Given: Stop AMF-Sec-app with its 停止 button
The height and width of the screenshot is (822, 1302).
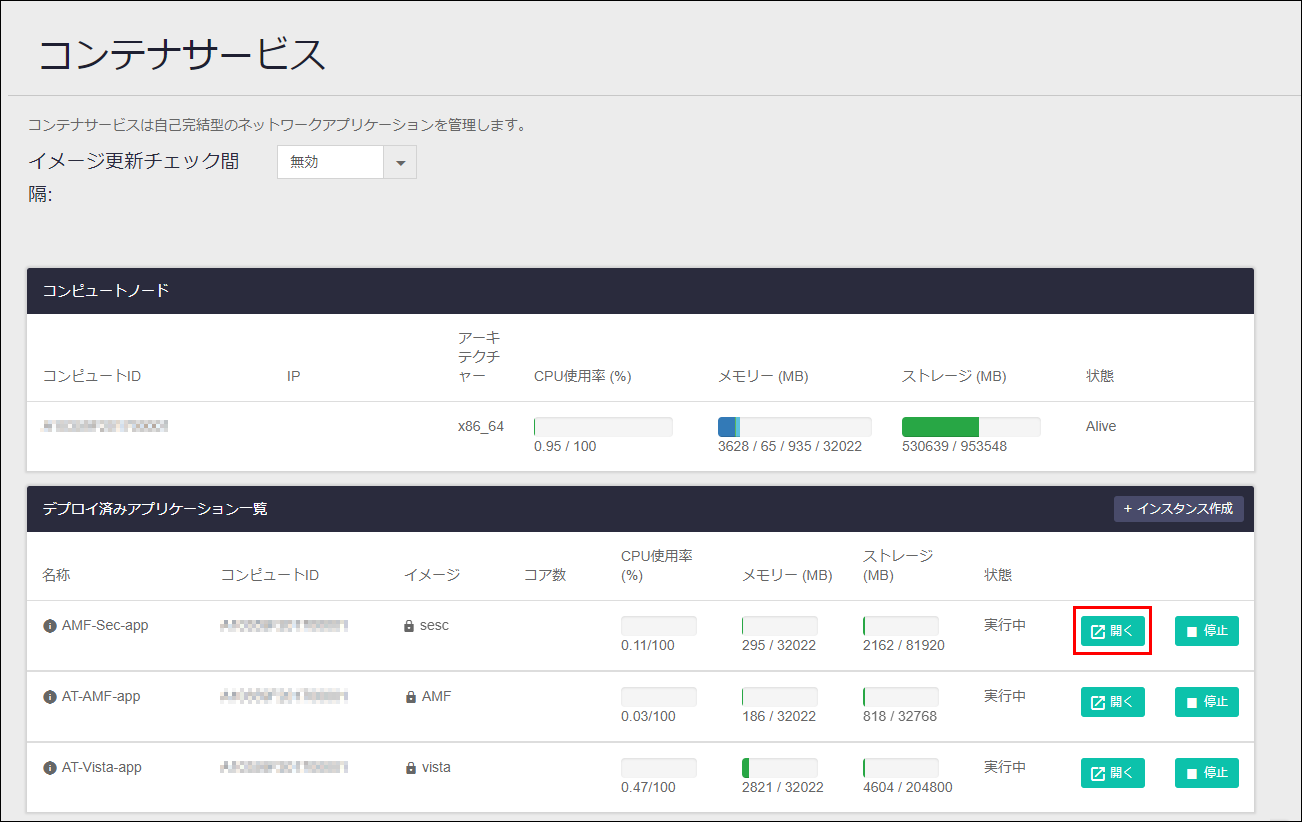Looking at the screenshot, I should [1206, 630].
